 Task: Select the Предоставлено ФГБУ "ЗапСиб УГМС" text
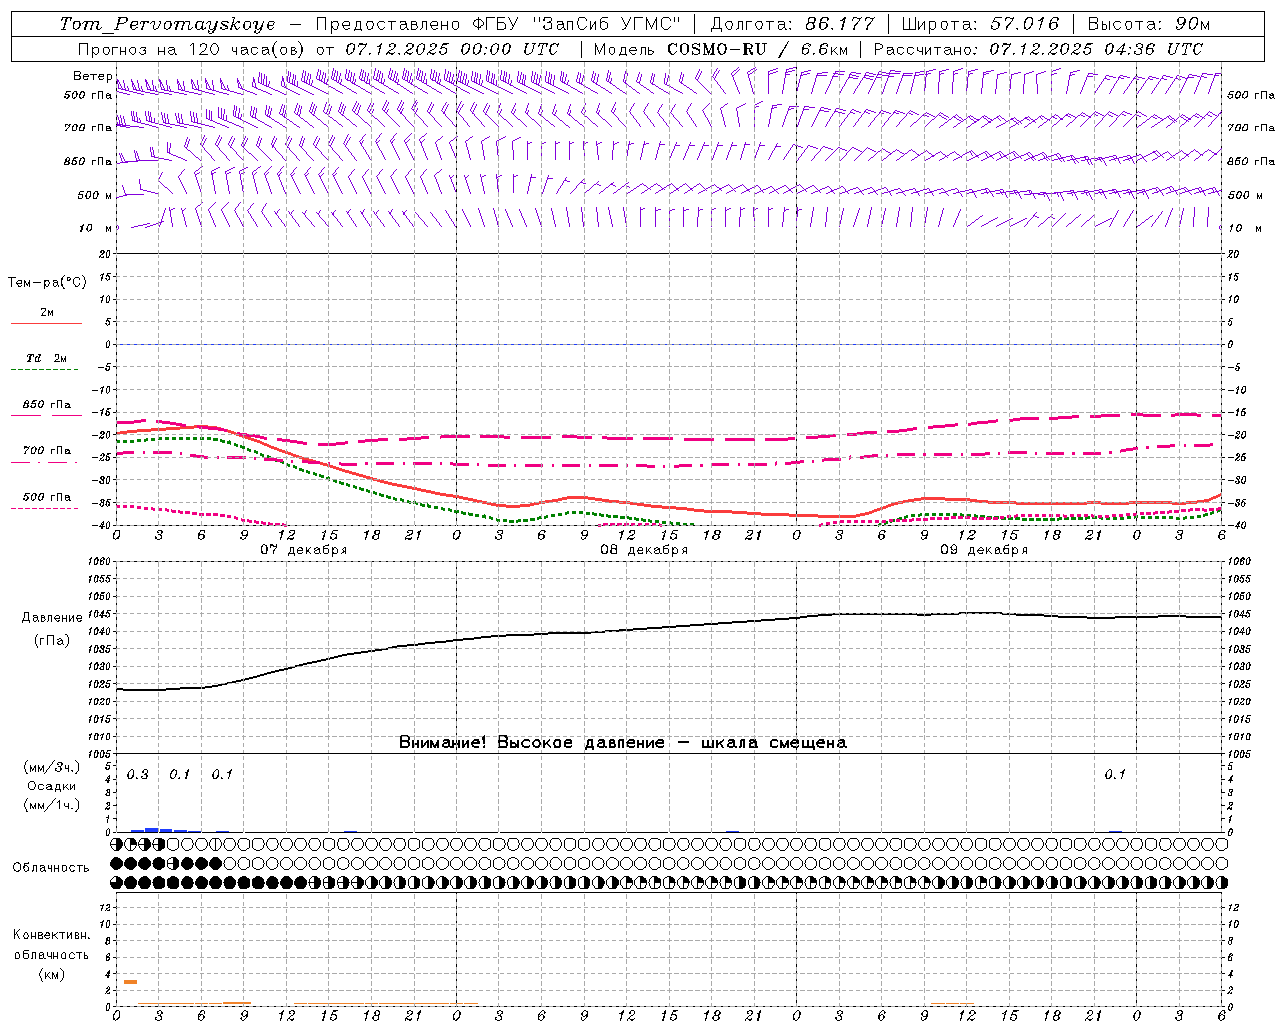(498, 24)
